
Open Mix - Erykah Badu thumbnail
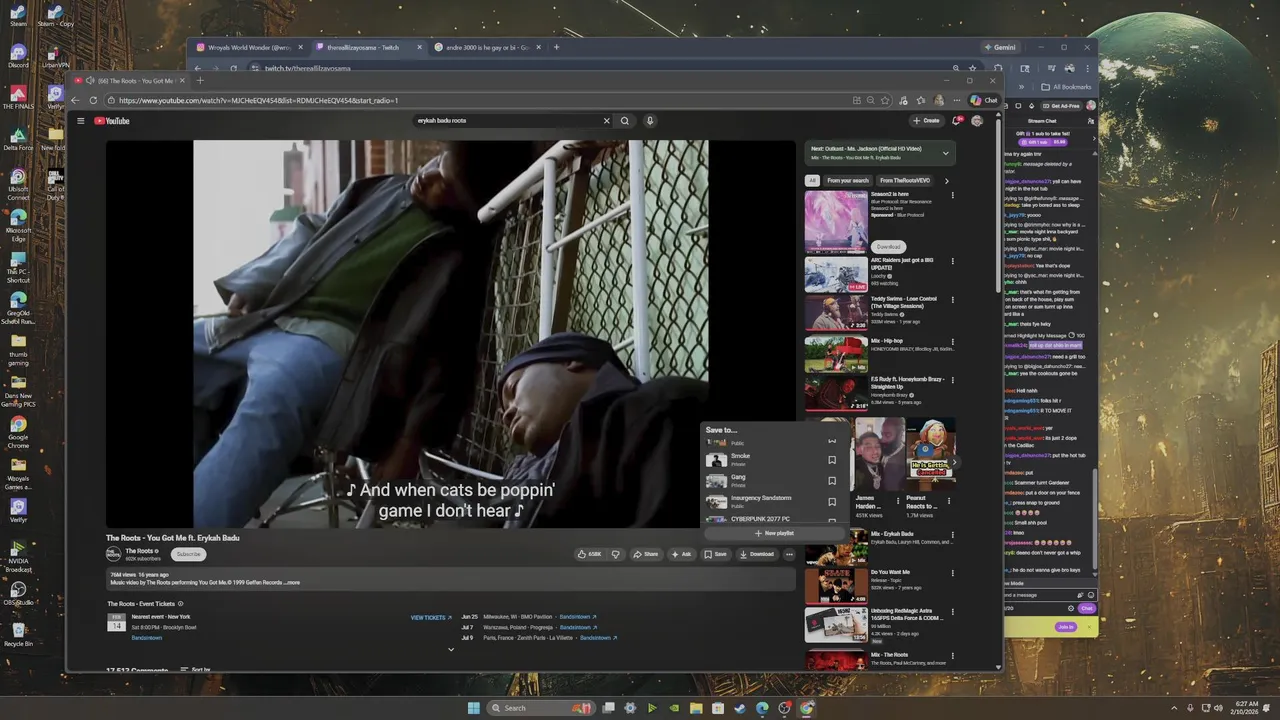[836, 547]
